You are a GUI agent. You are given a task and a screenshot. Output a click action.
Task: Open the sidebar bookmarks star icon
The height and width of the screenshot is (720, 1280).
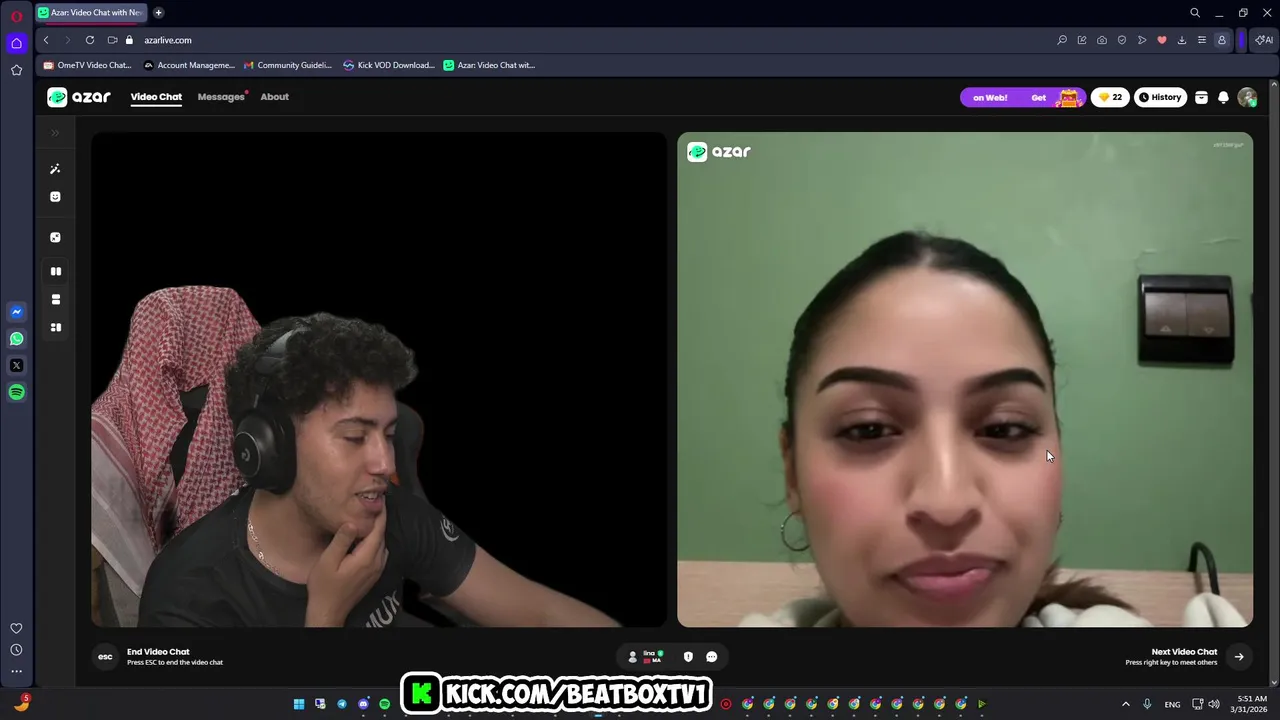click(x=16, y=70)
